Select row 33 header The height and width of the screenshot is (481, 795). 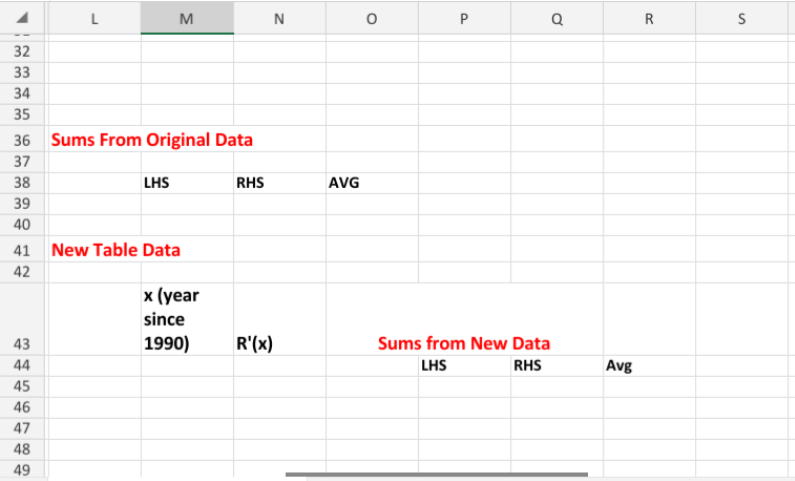(x=22, y=72)
